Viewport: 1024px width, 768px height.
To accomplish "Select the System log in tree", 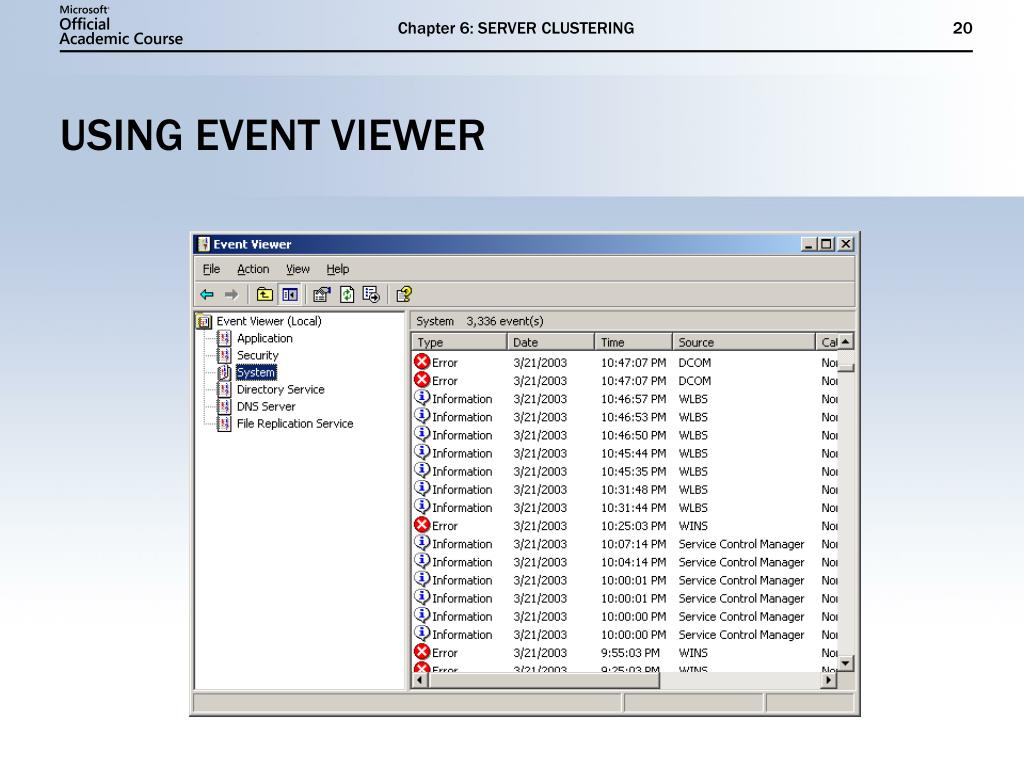I will click(256, 372).
